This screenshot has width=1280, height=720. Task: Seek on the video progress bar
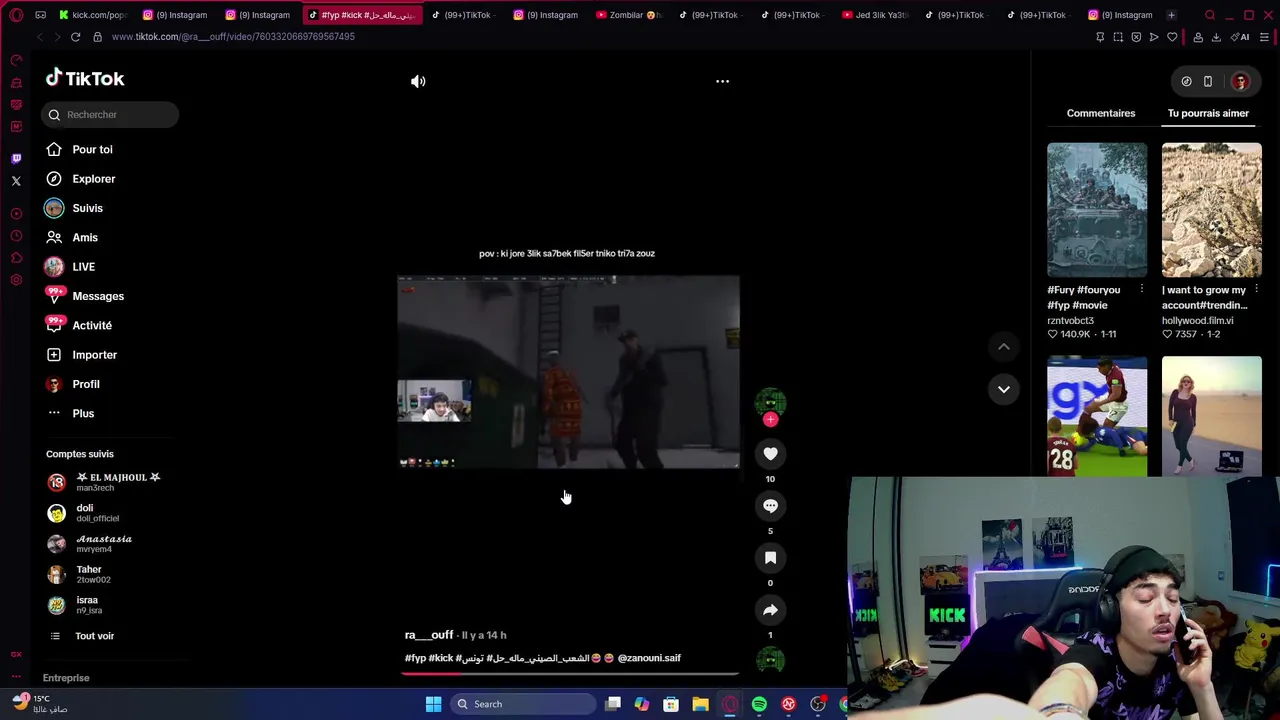(x=569, y=674)
